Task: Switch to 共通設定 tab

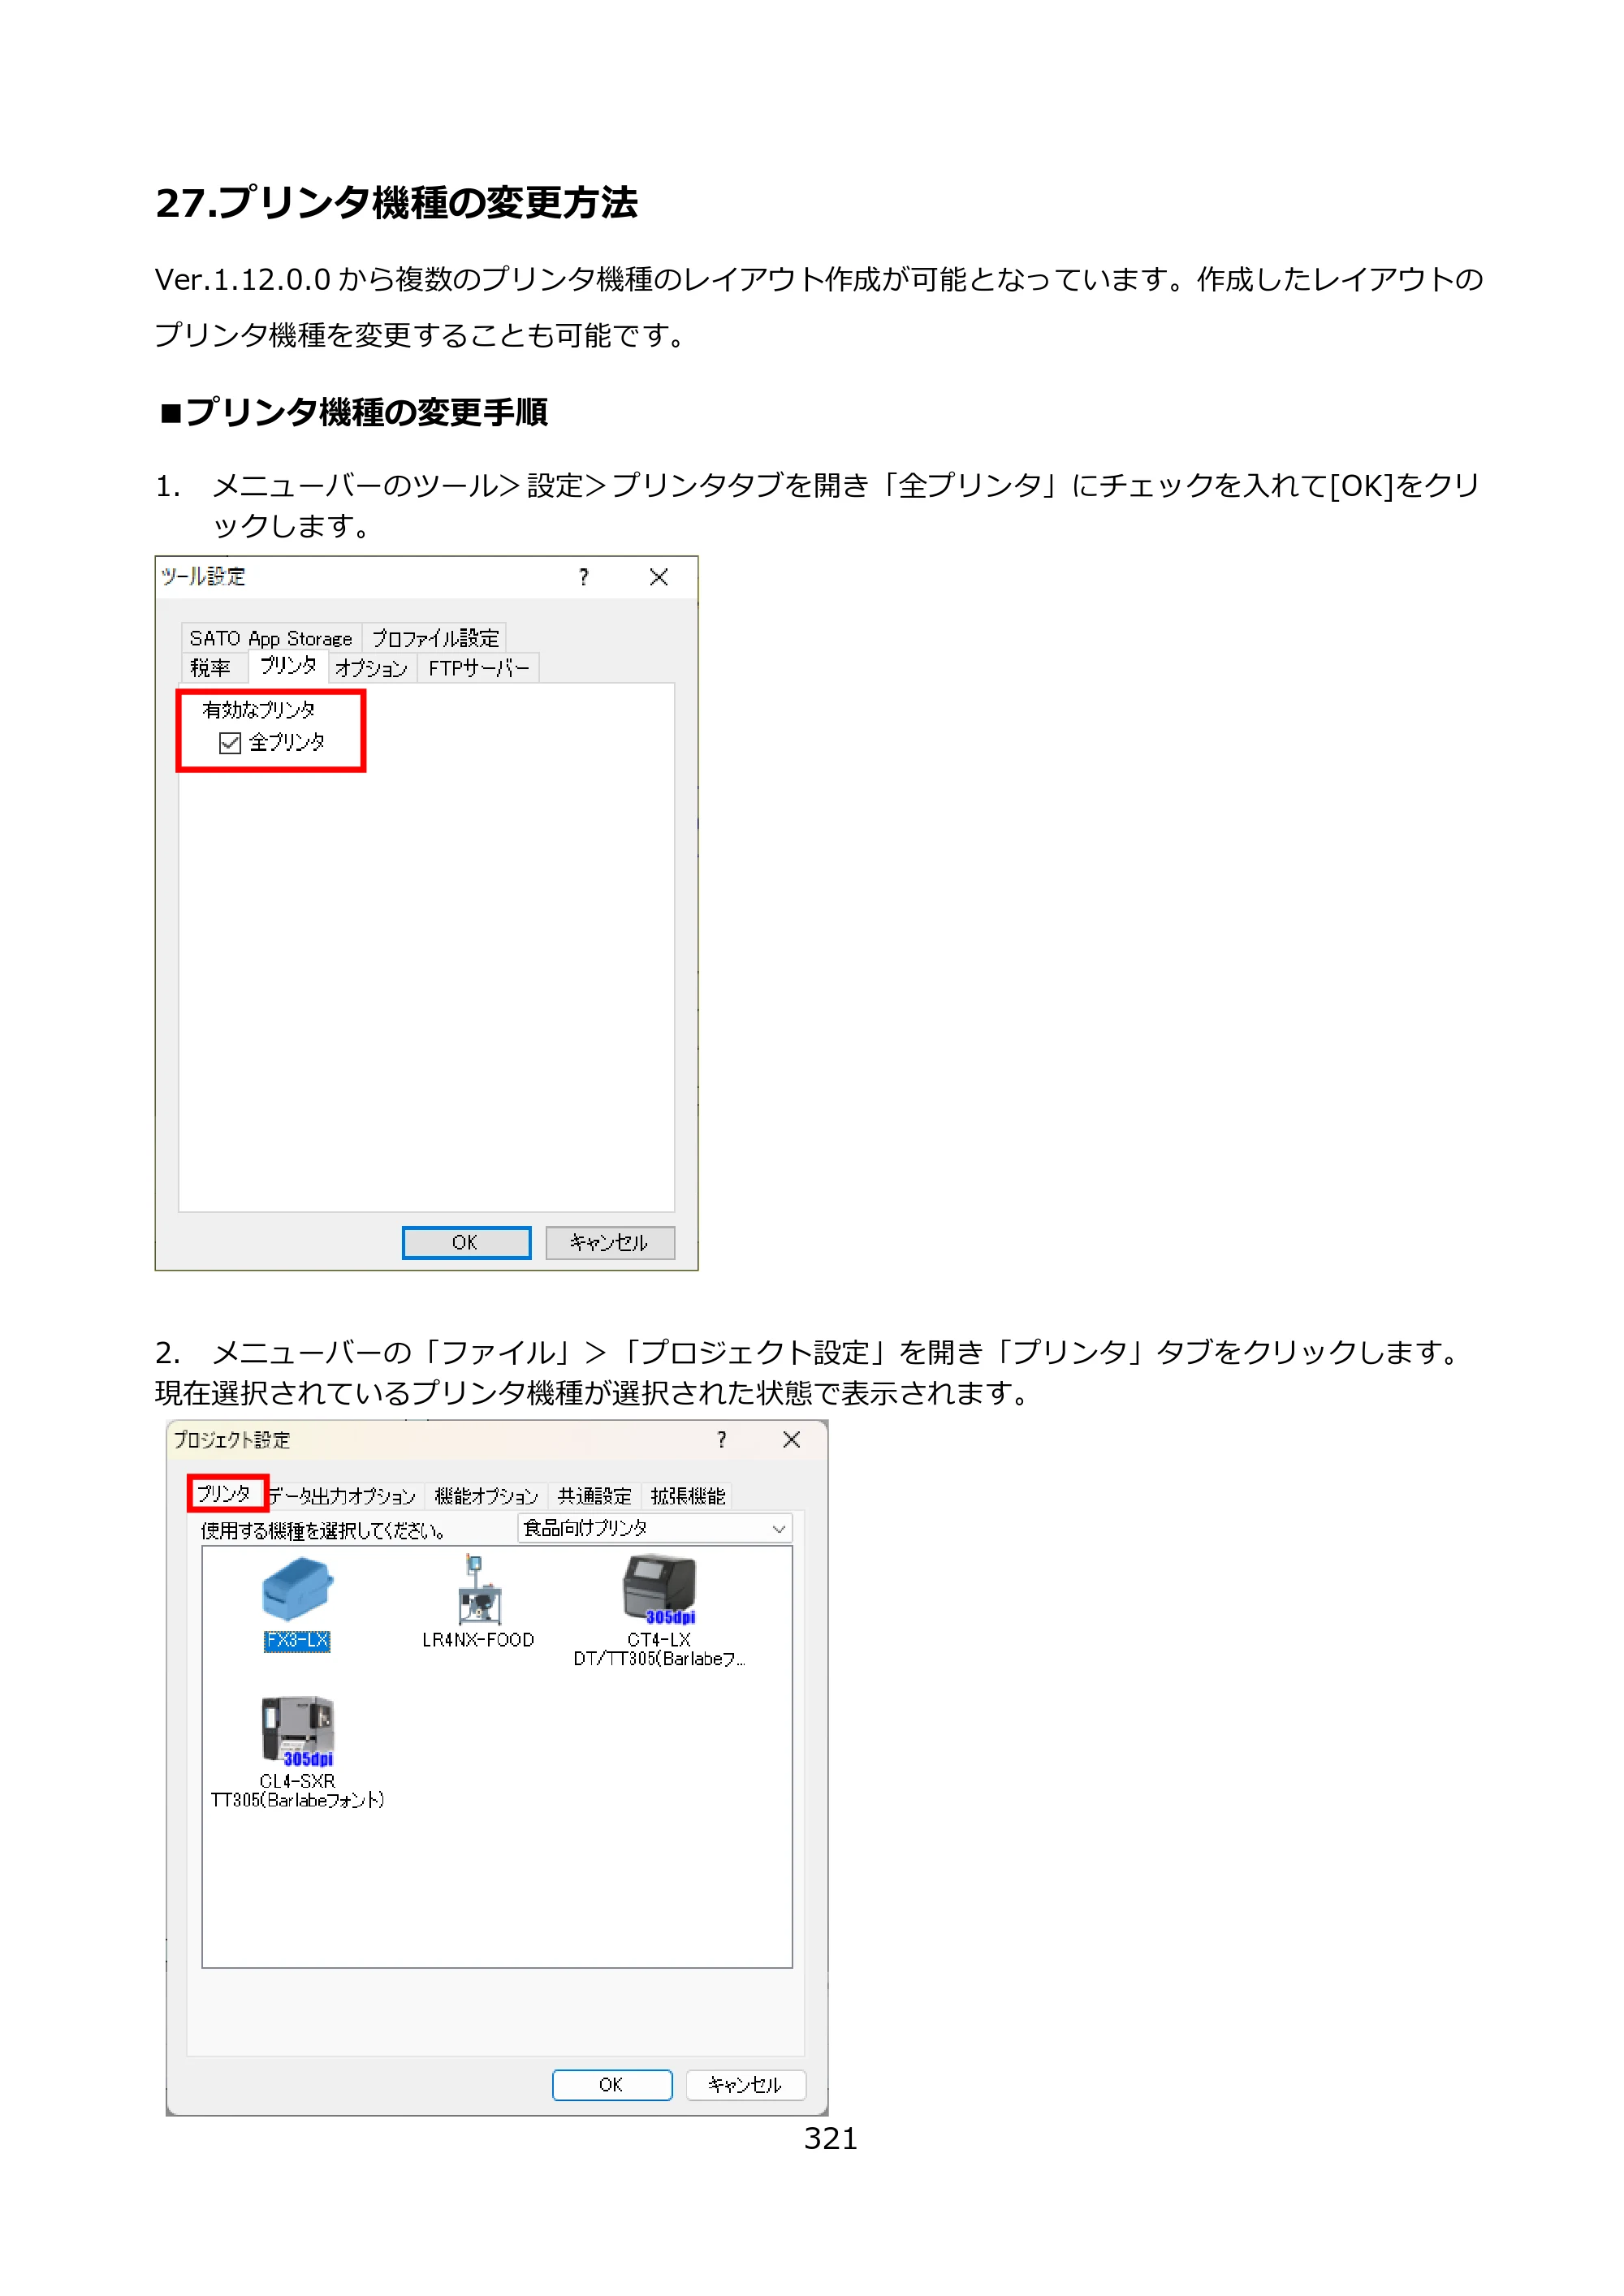Action: point(594,1496)
